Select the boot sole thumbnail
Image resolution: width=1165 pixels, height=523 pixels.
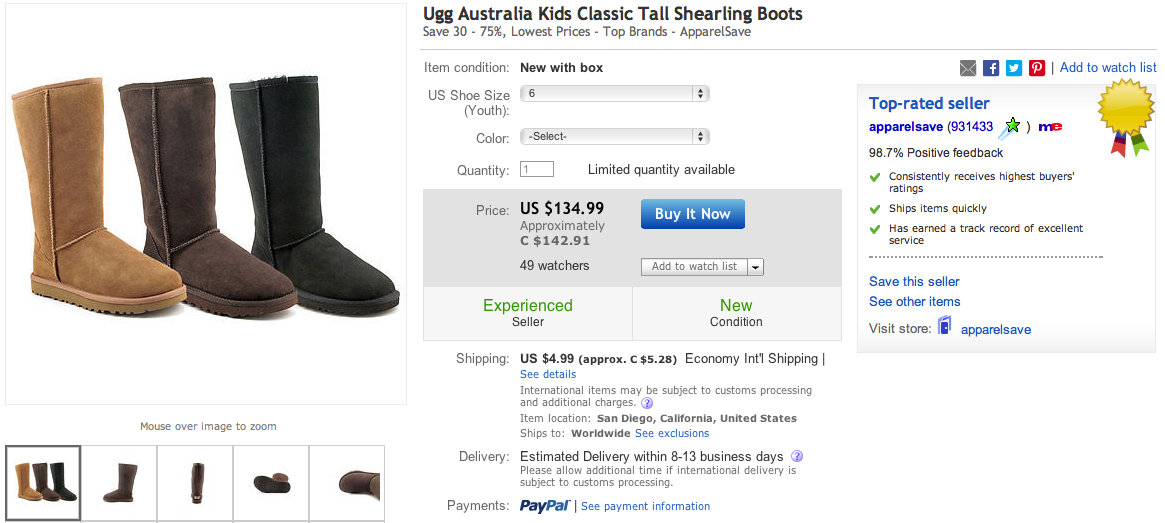pos(271,483)
